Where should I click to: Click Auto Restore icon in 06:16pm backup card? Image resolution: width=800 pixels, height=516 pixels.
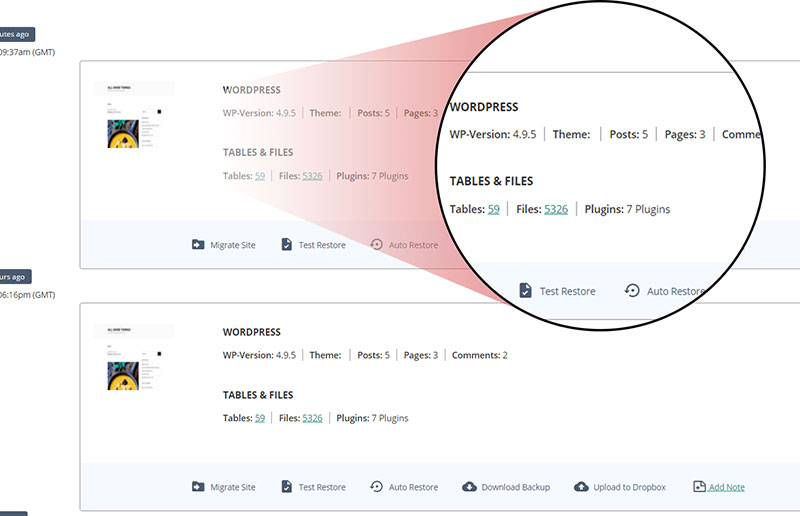pyautogui.click(x=377, y=486)
